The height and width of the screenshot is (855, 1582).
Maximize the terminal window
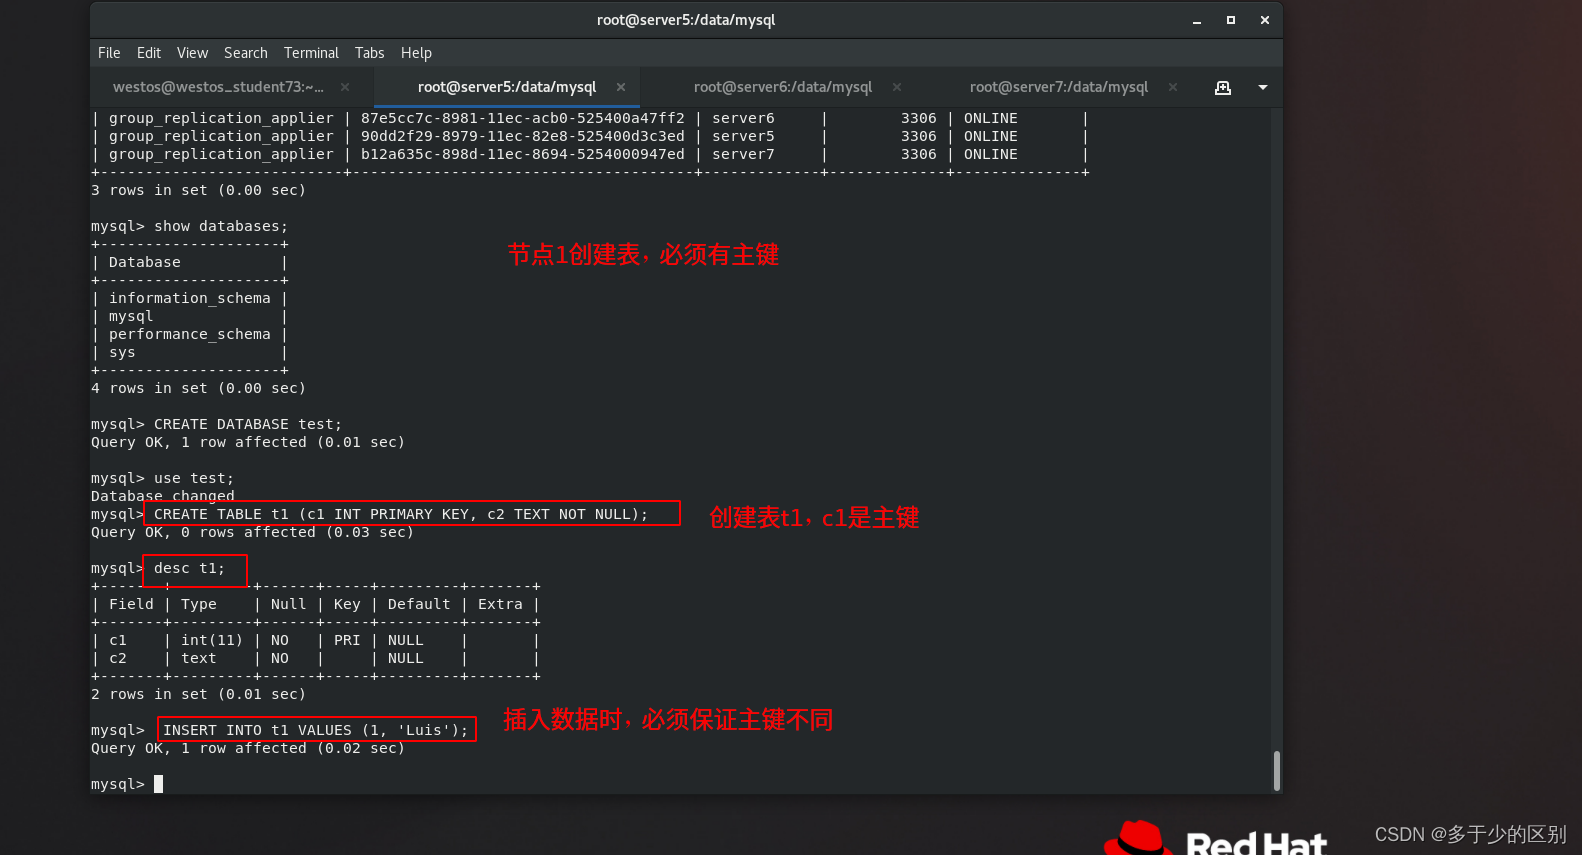(1231, 20)
